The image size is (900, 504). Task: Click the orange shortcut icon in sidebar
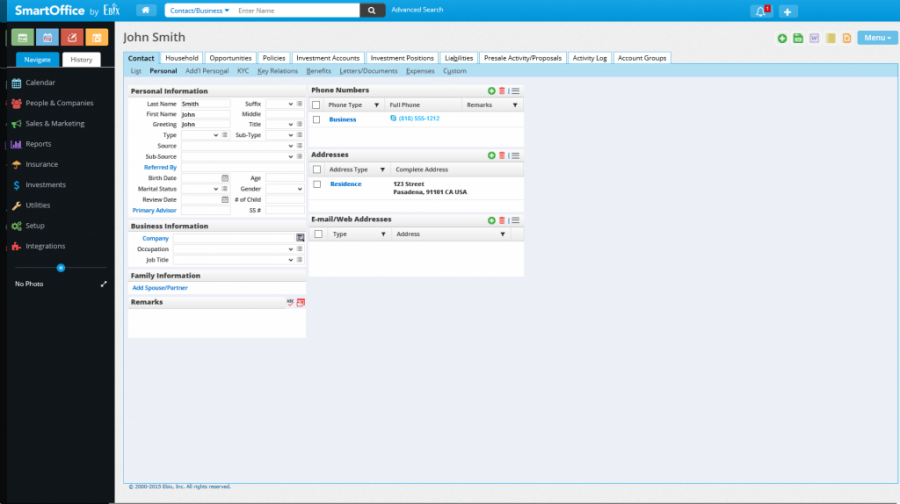pyautogui.click(x=96, y=37)
